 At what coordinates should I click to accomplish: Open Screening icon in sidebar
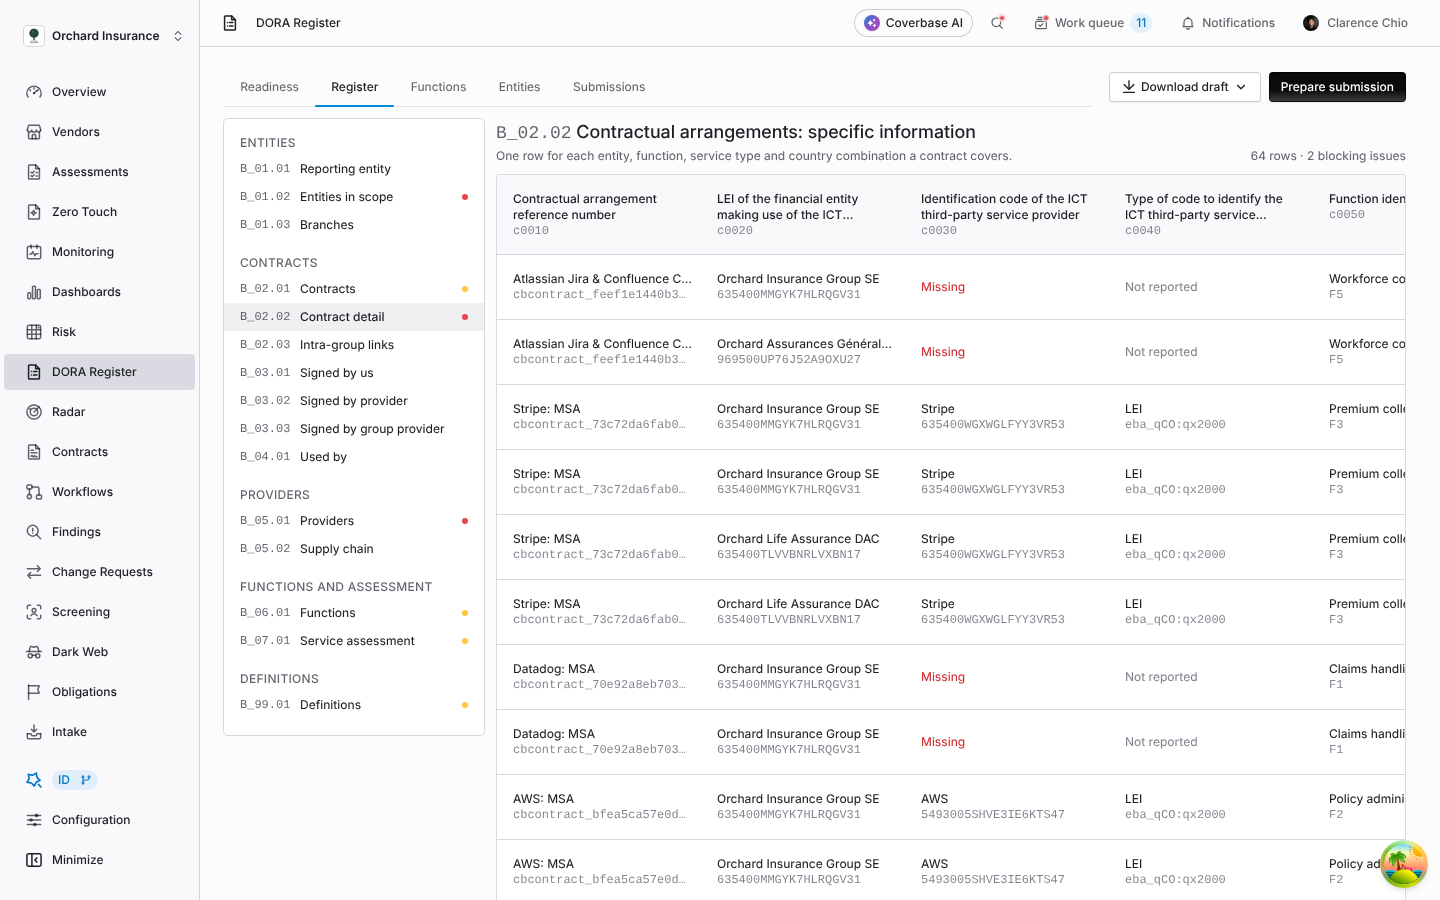pos(34,612)
